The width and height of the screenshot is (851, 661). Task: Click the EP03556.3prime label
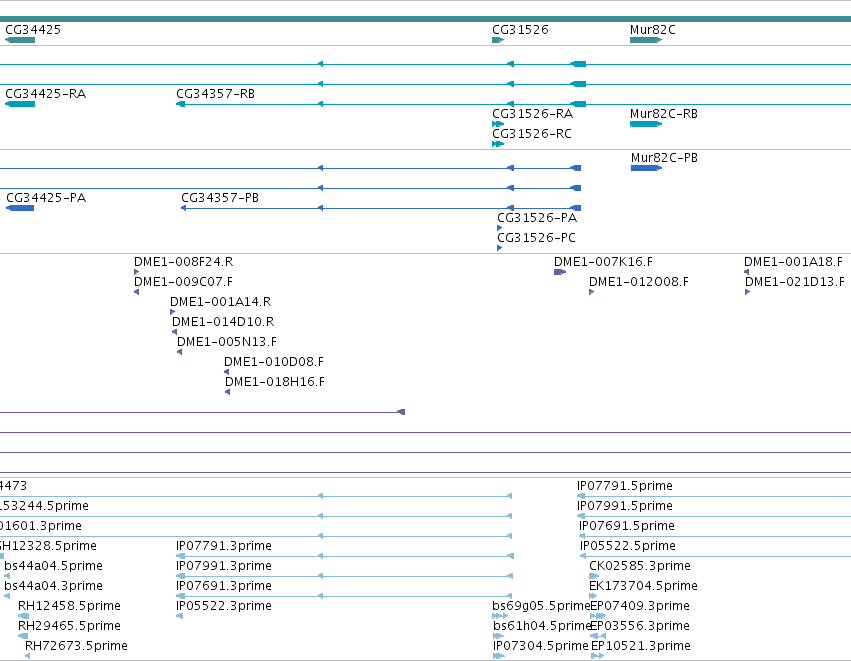[x=640, y=626]
